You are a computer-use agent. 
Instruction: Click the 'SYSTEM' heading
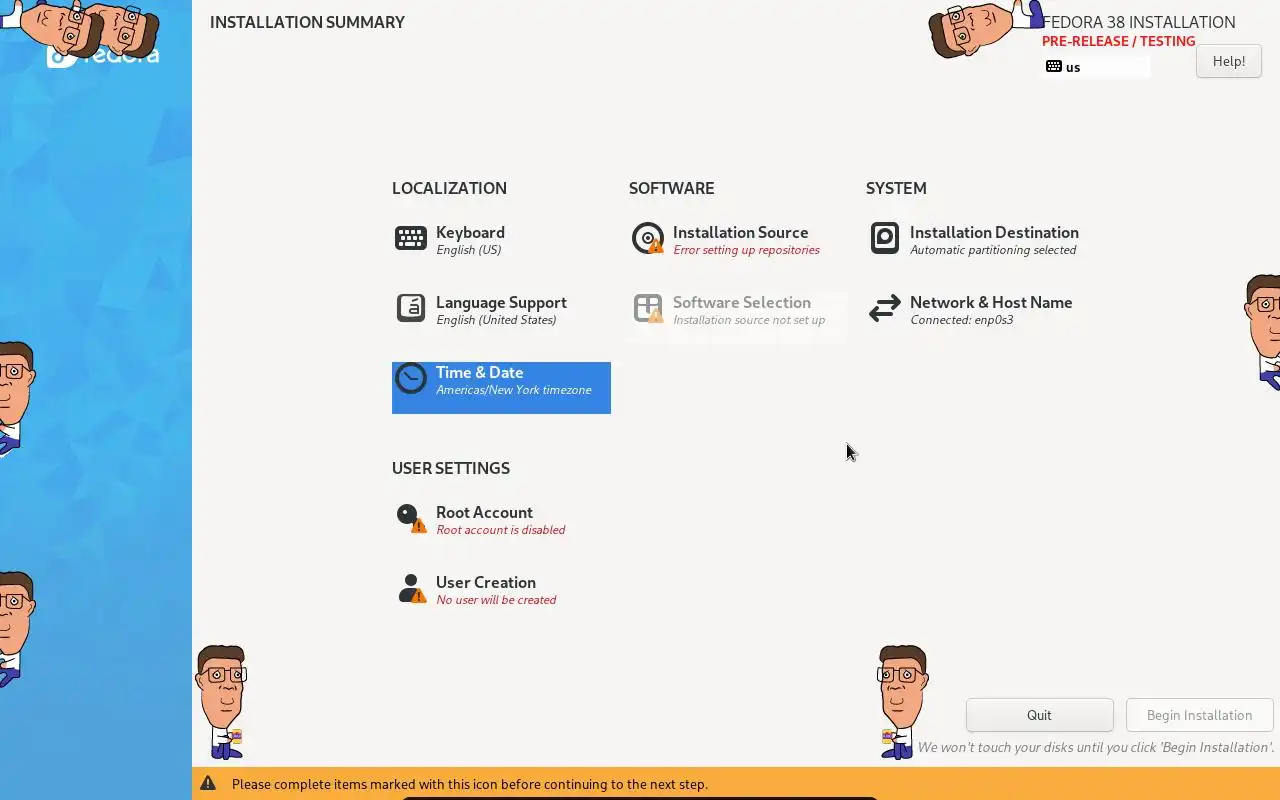click(896, 188)
